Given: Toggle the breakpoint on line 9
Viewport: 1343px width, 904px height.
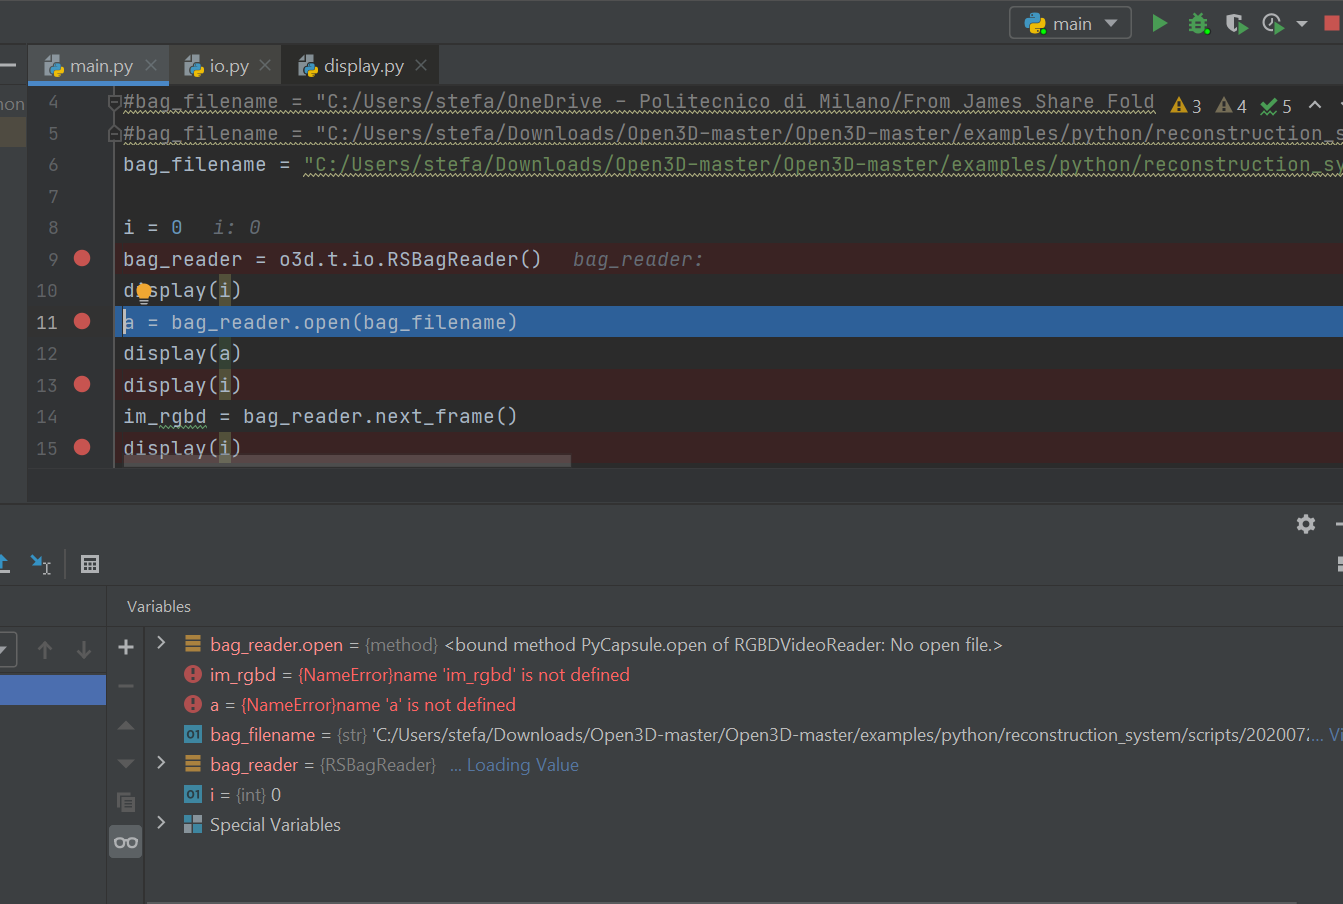Looking at the screenshot, I should point(82,258).
